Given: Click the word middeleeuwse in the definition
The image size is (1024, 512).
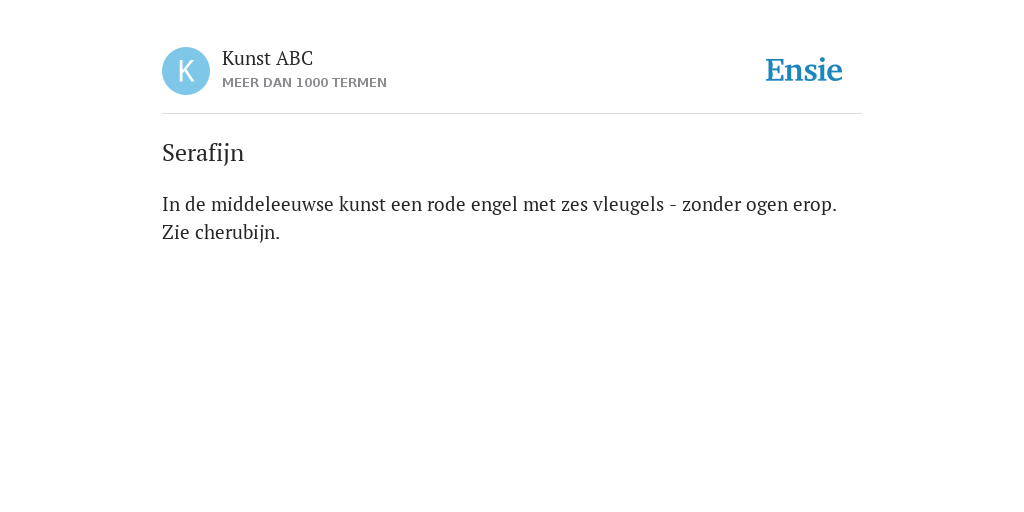Looking at the screenshot, I should click(x=272, y=204).
